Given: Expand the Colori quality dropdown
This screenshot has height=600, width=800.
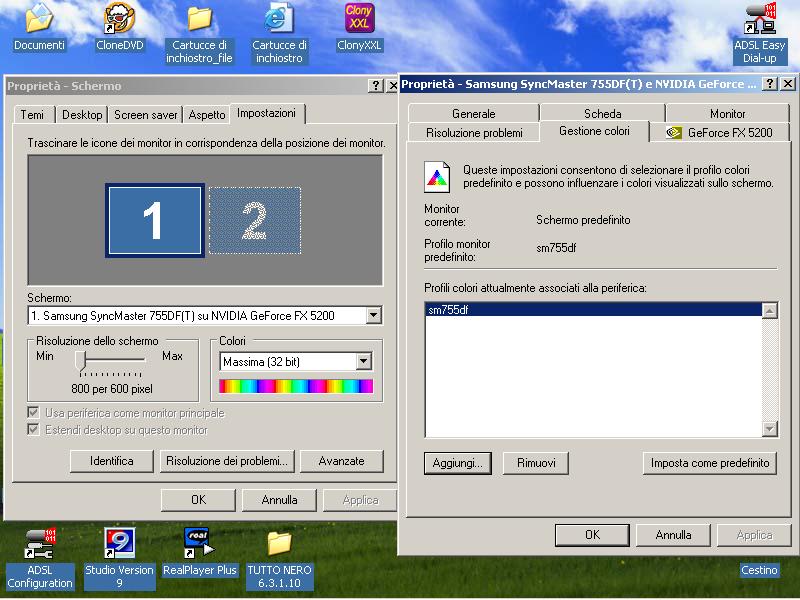Looking at the screenshot, I should point(363,361).
